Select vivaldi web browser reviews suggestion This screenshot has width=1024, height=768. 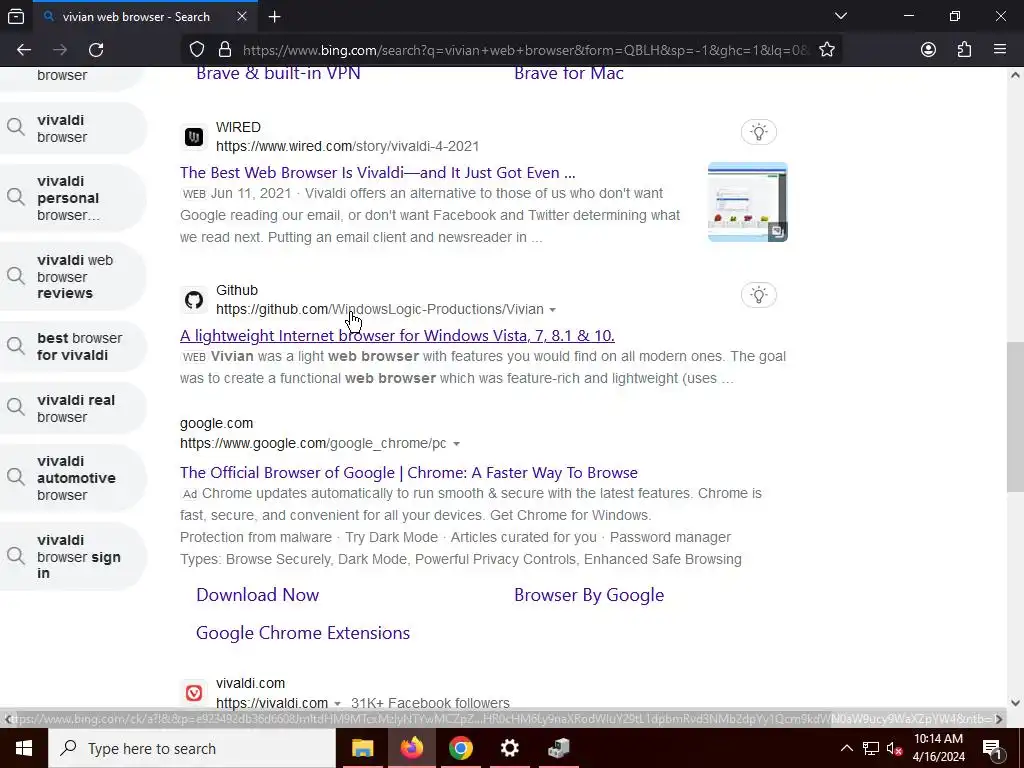[73, 276]
